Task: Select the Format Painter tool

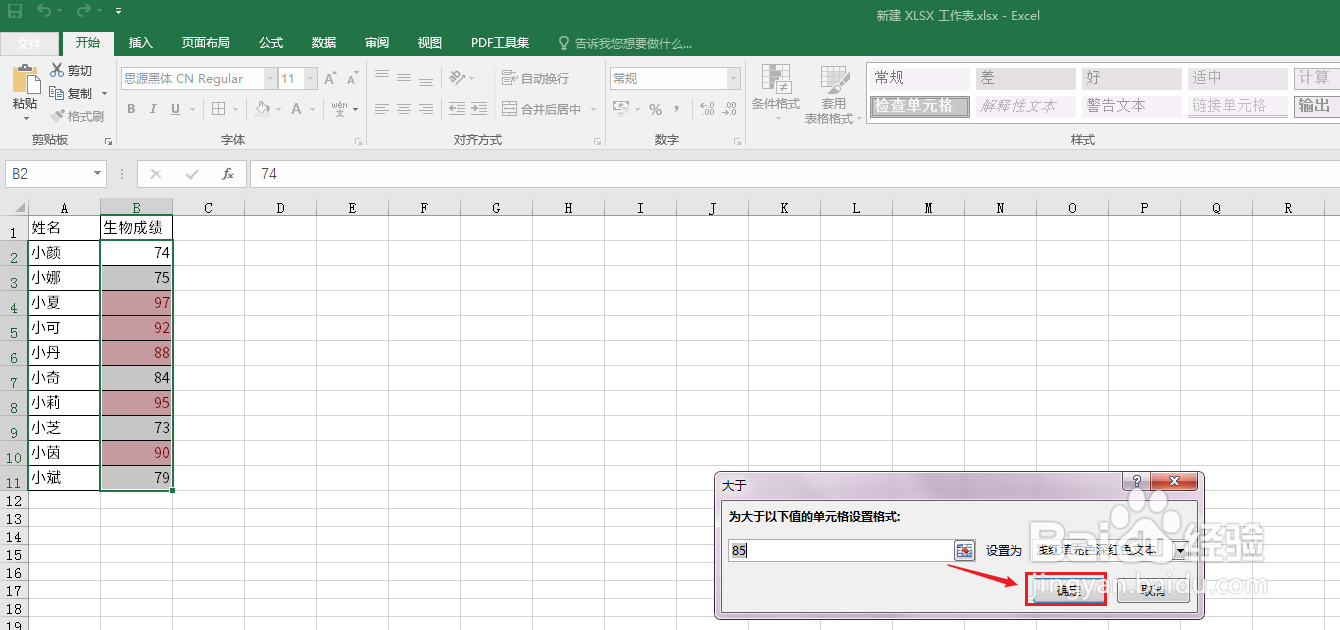Action: click(80, 117)
